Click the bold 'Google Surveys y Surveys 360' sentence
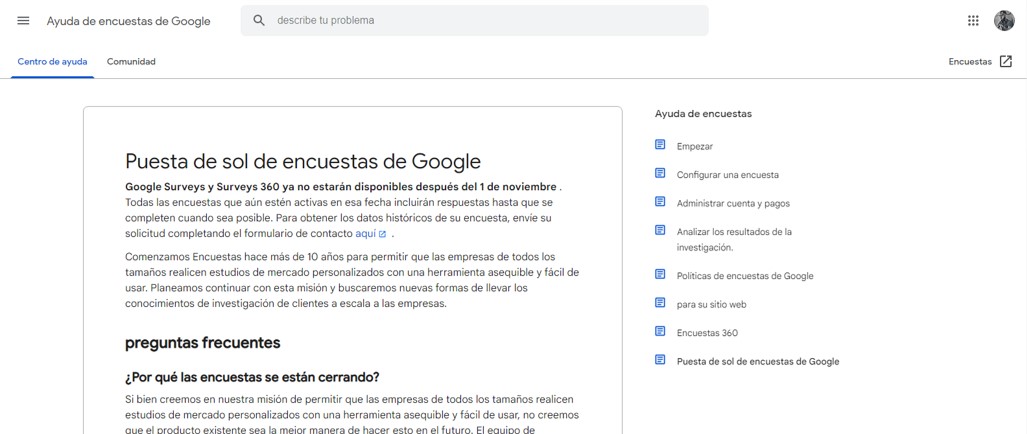This screenshot has height=434, width=1027. pyautogui.click(x=342, y=187)
